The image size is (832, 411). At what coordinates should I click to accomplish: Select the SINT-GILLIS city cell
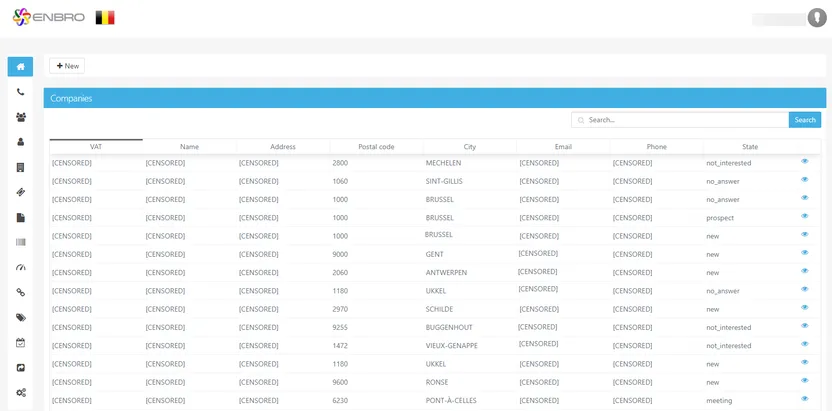pos(444,181)
